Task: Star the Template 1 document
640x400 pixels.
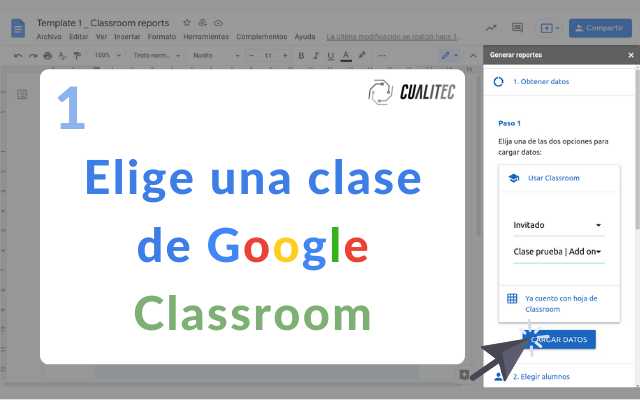Action: point(187,23)
